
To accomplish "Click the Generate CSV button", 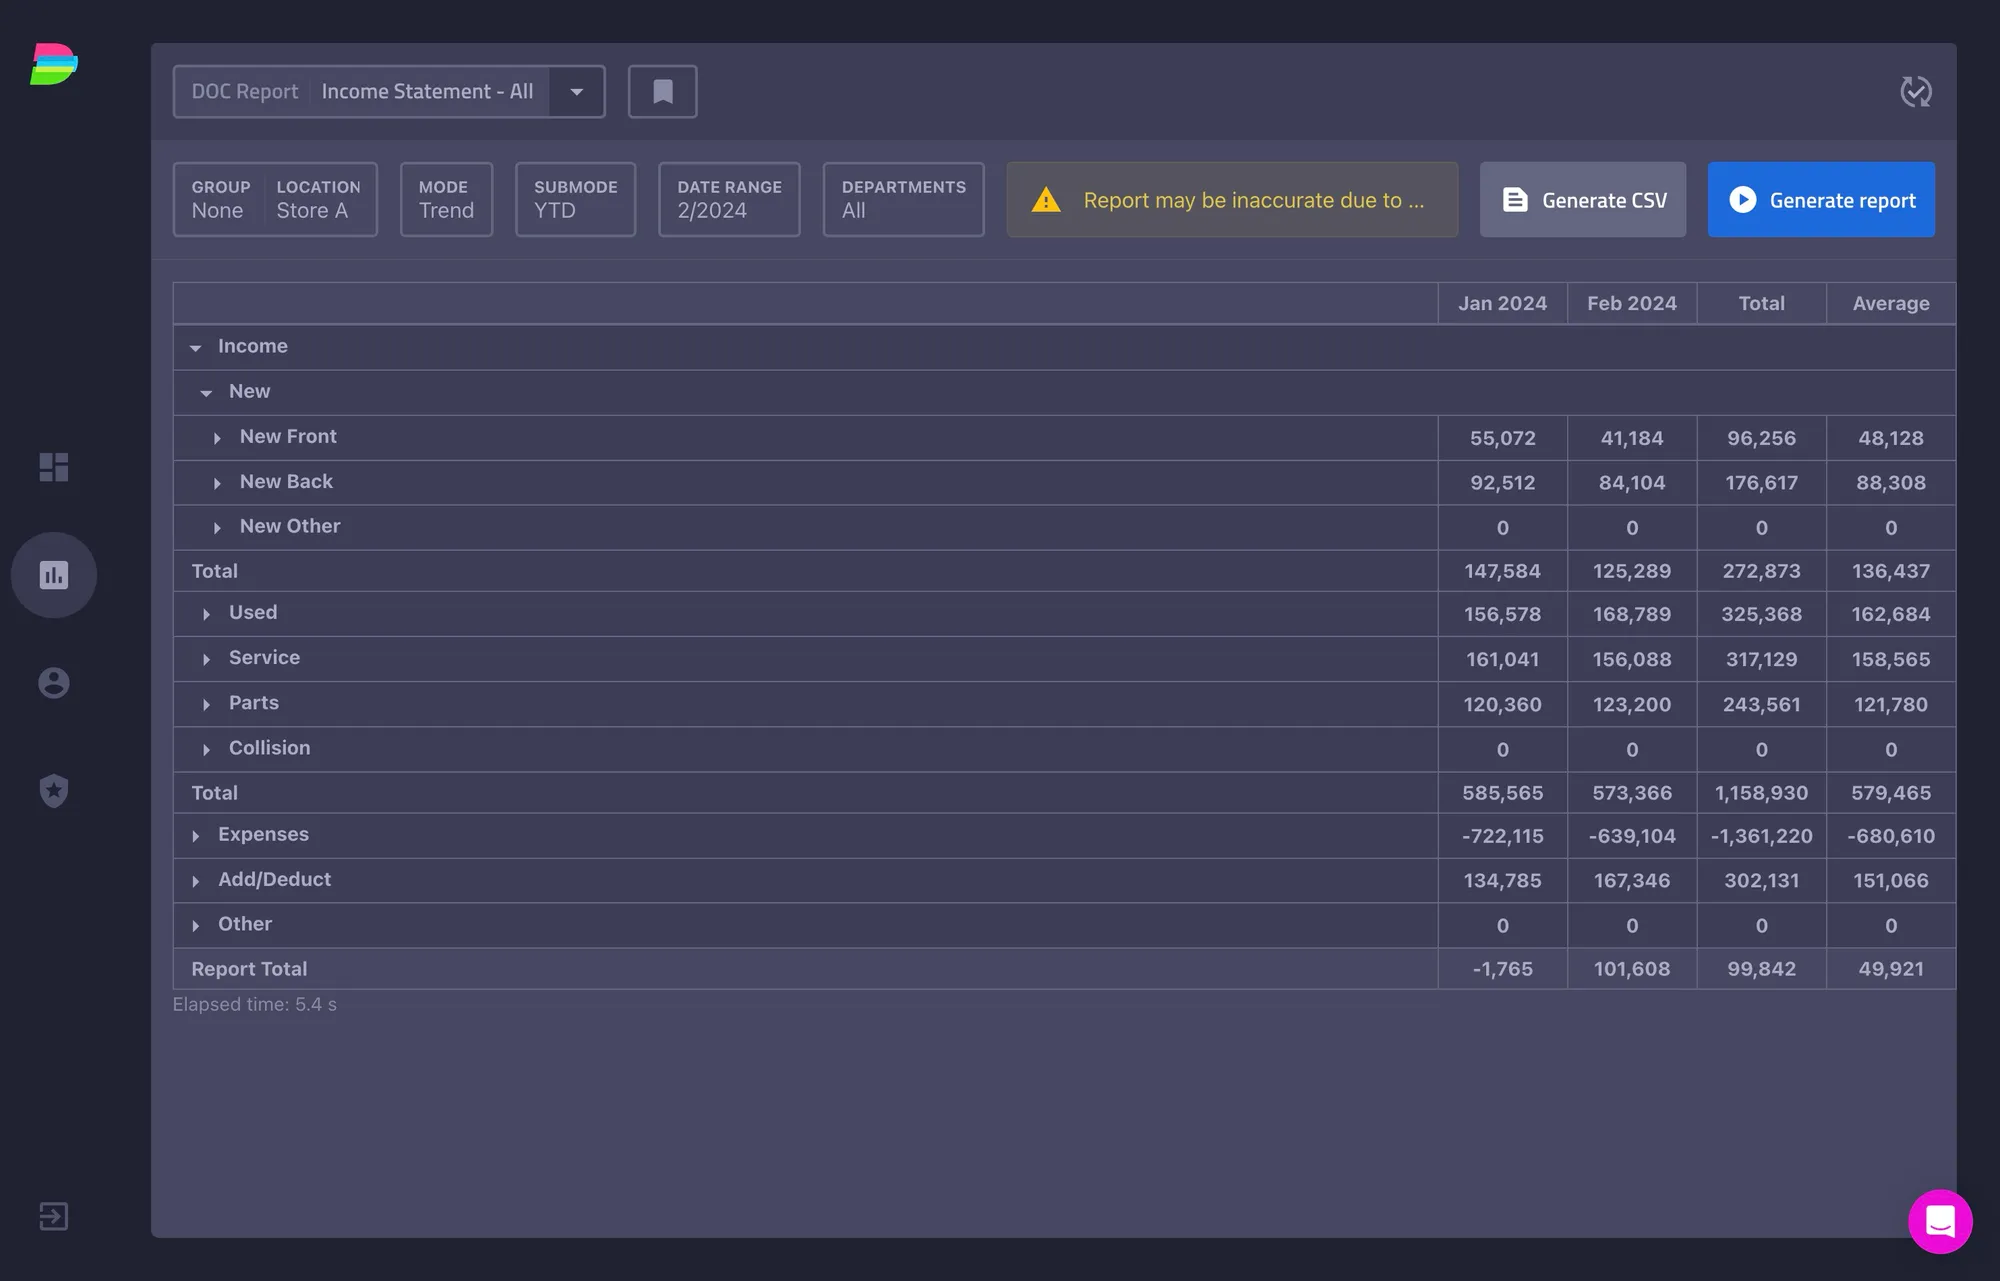I will click(x=1583, y=200).
